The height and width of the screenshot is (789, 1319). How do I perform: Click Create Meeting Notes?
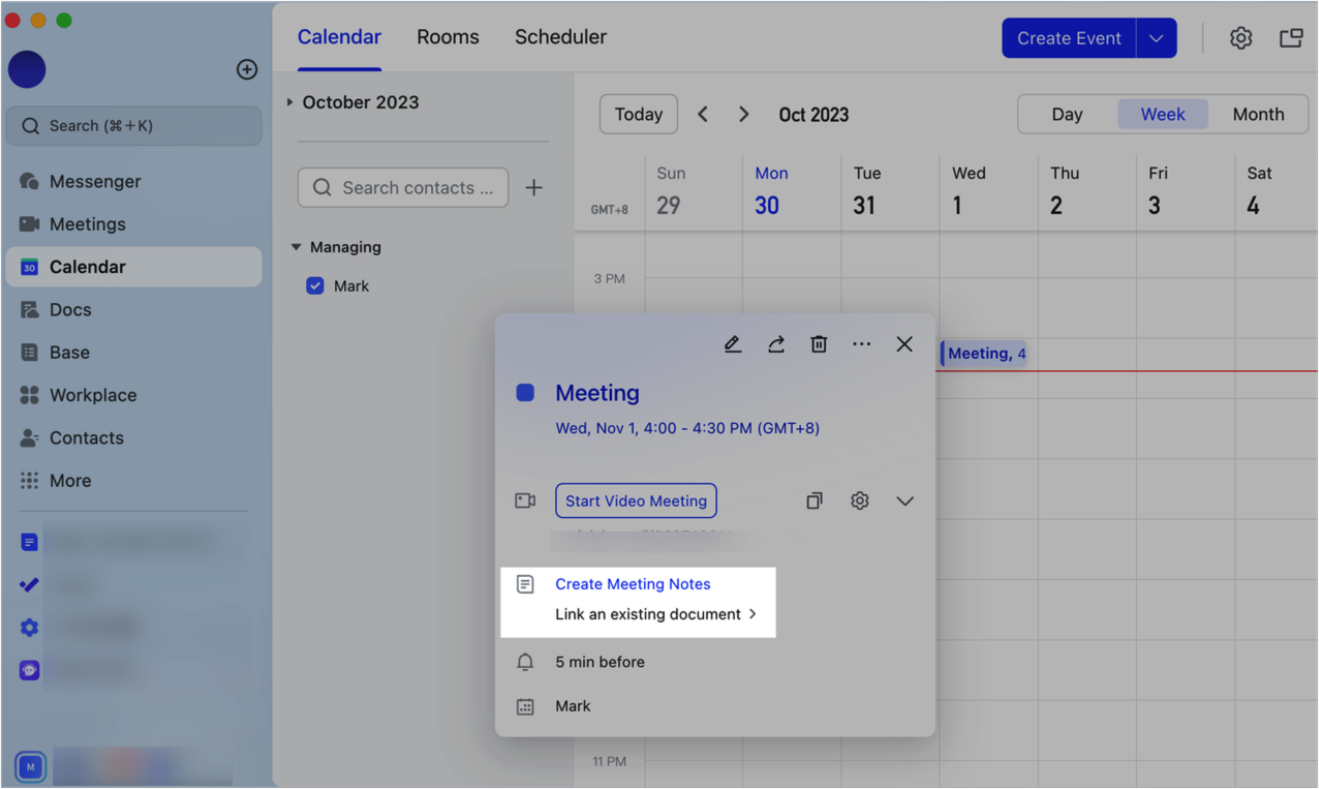pyautogui.click(x=633, y=584)
